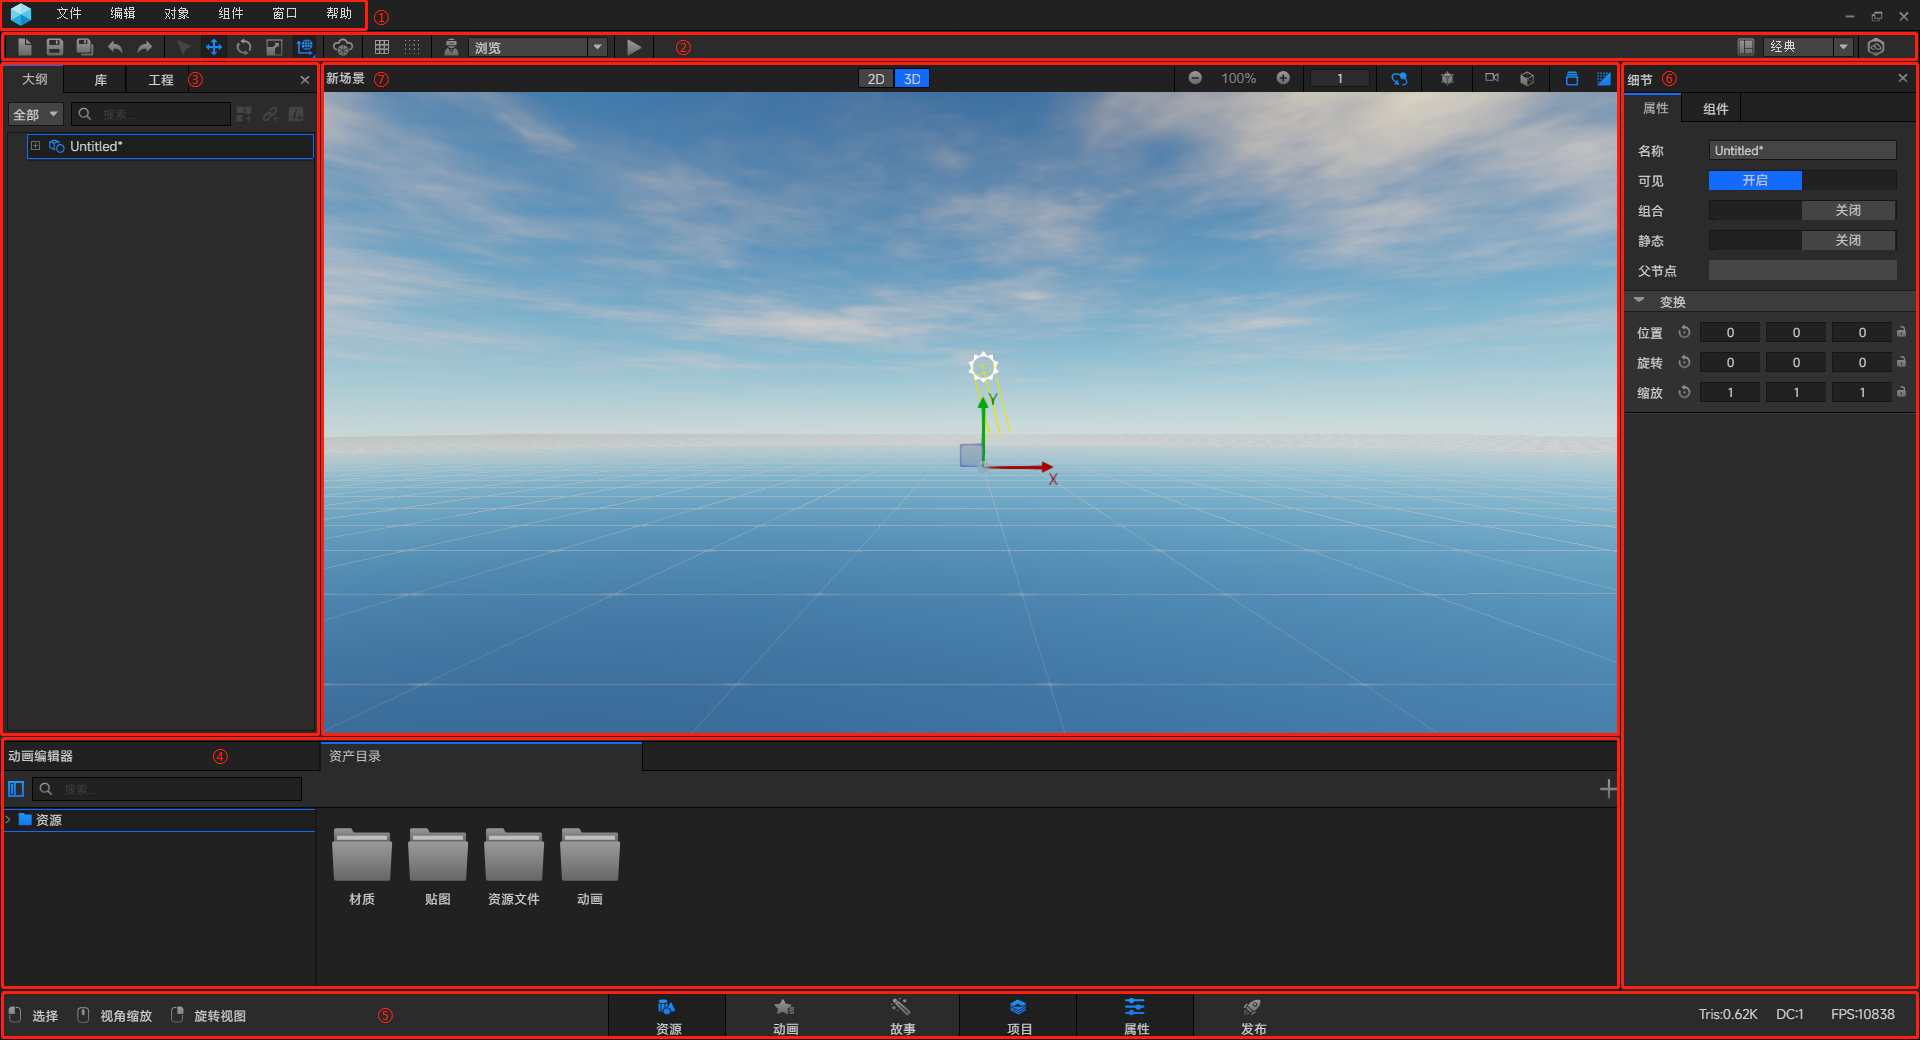The width and height of the screenshot is (1920, 1040).
Task: Create a new file with the toolbar icon
Action: pyautogui.click(x=25, y=47)
